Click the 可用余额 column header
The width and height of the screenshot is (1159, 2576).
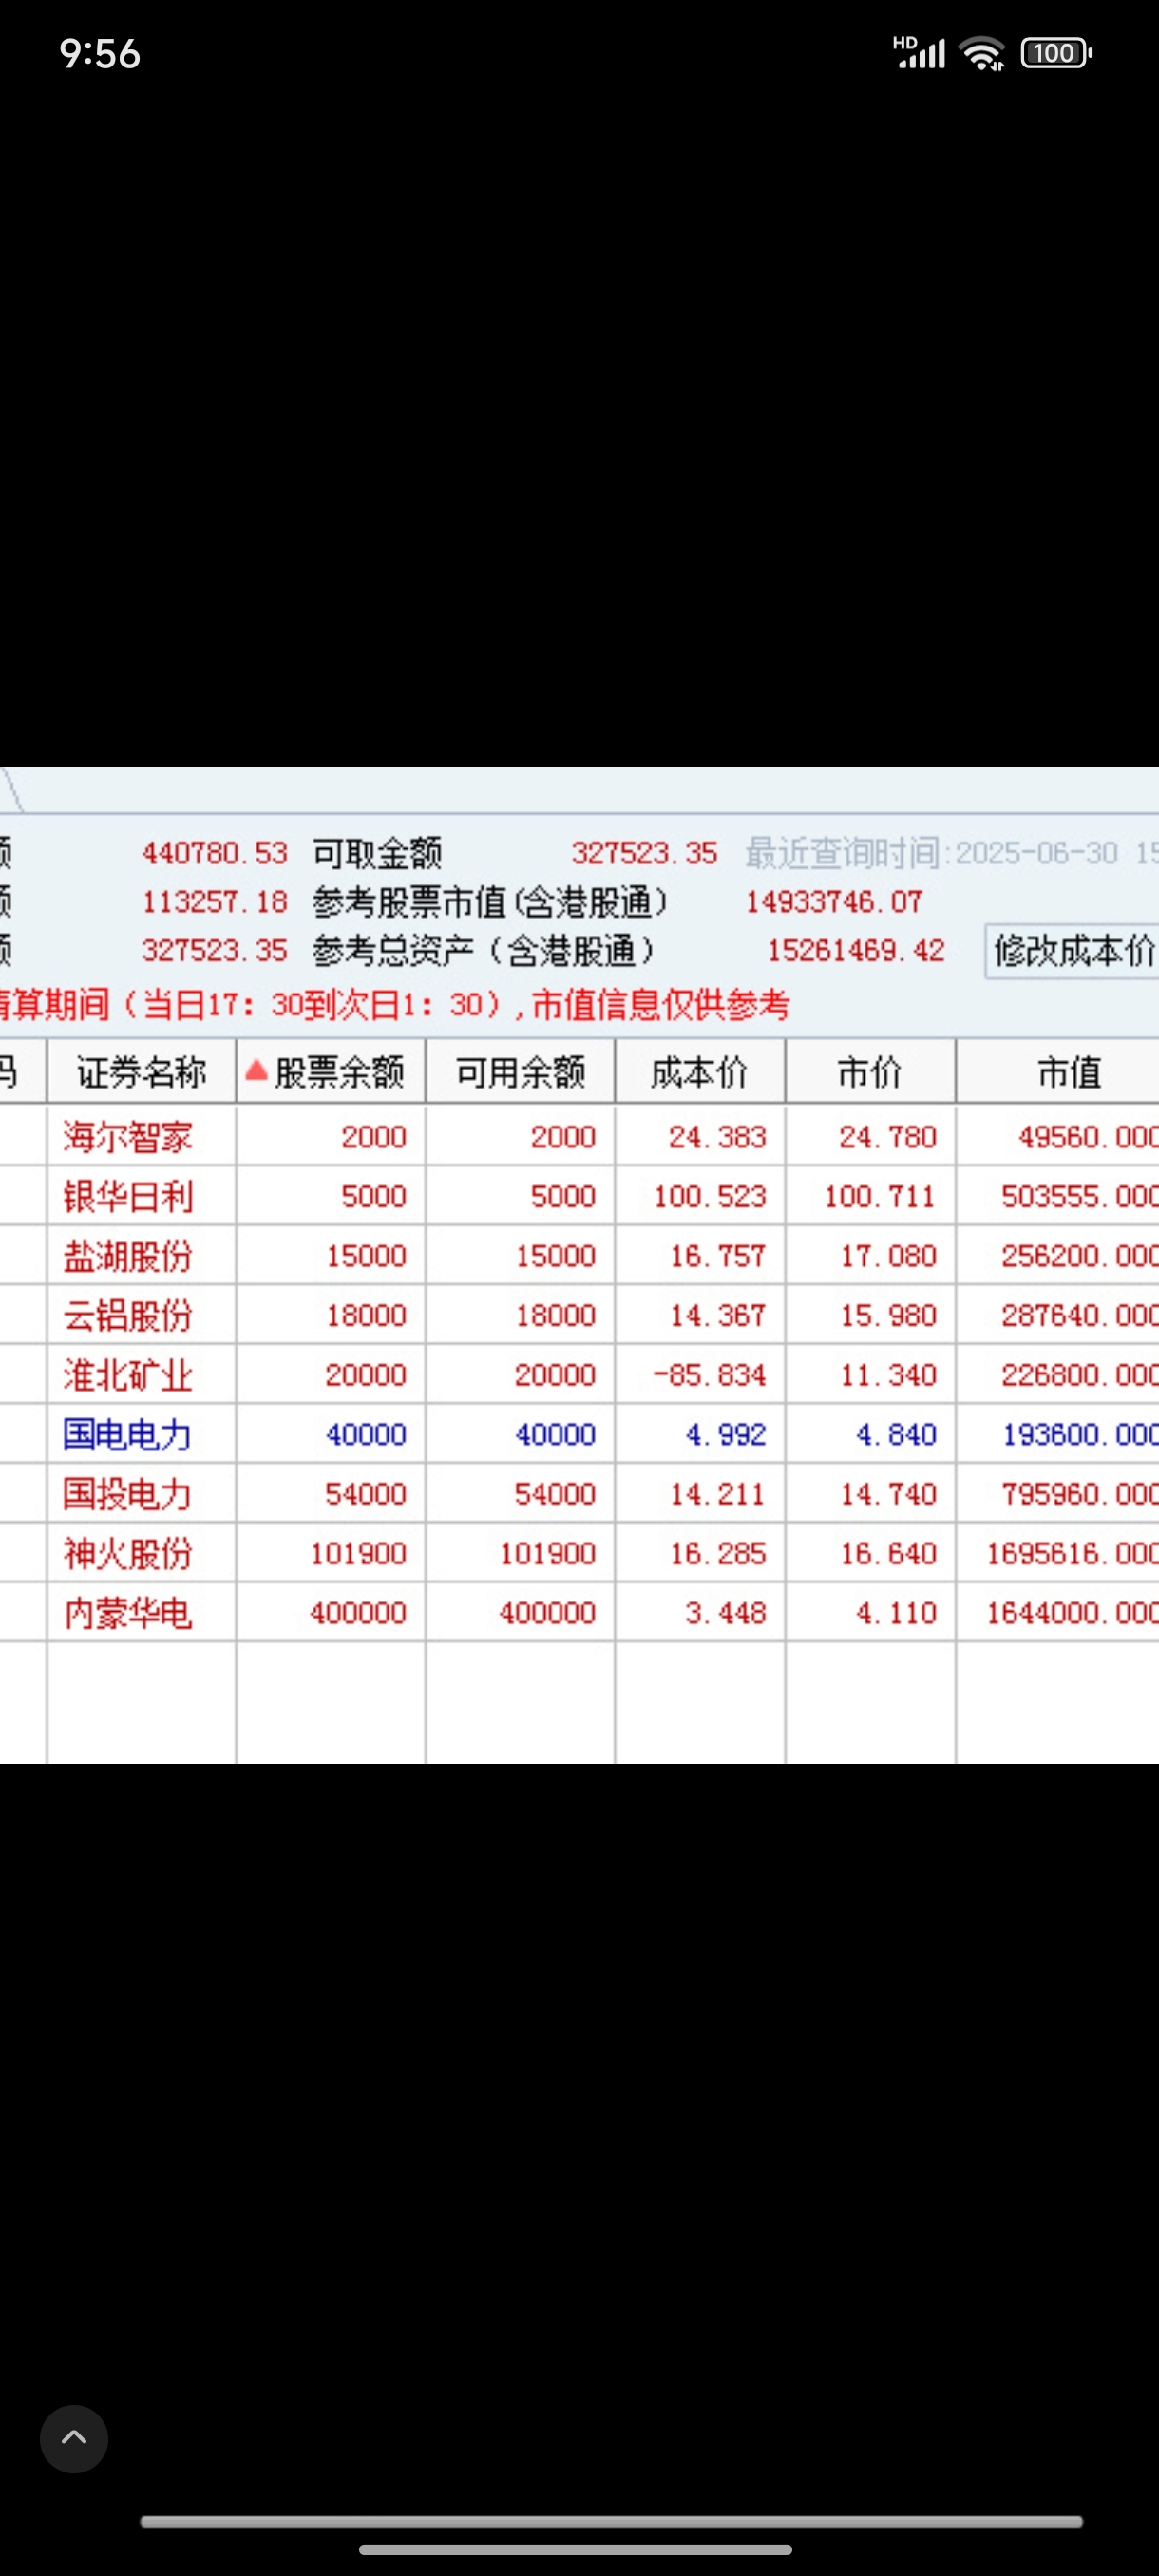520,1071
